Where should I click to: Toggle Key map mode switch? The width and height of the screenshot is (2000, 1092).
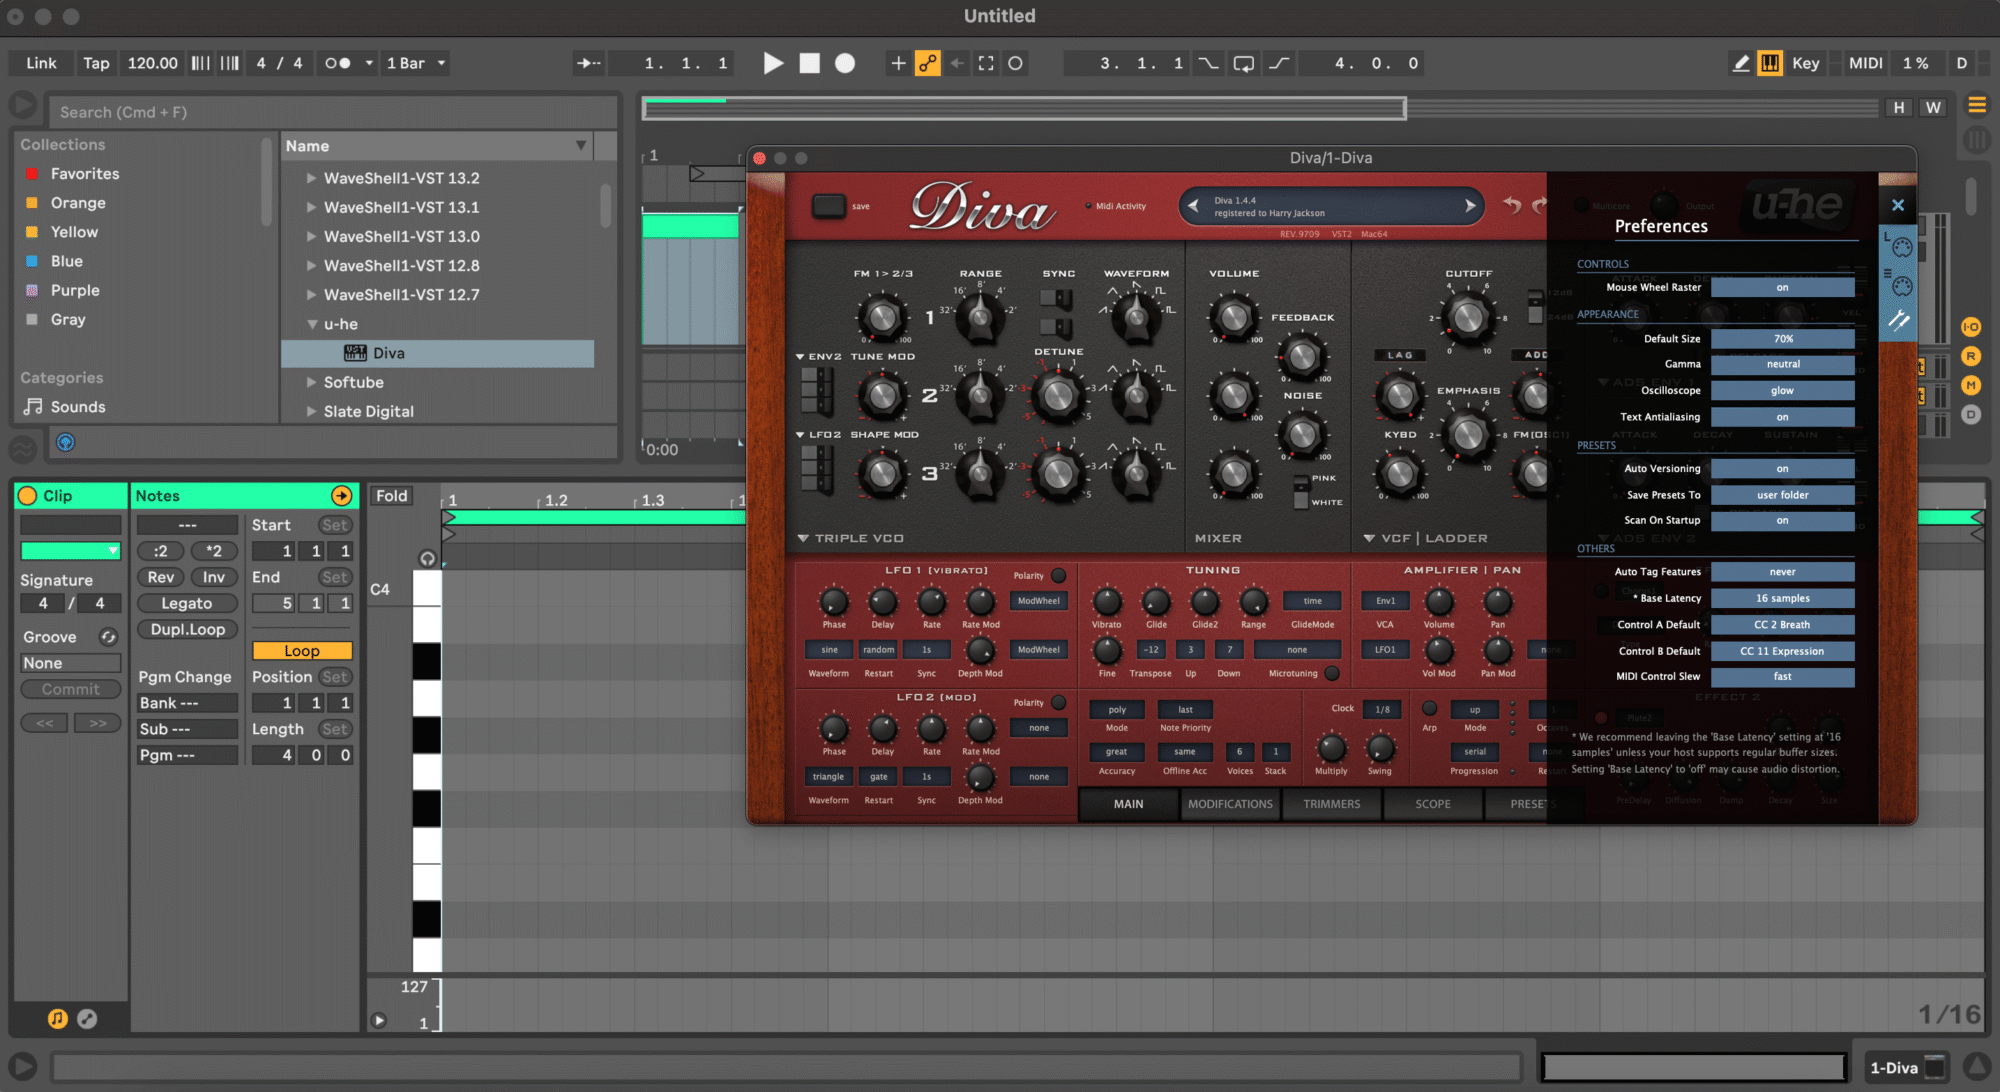[1806, 63]
